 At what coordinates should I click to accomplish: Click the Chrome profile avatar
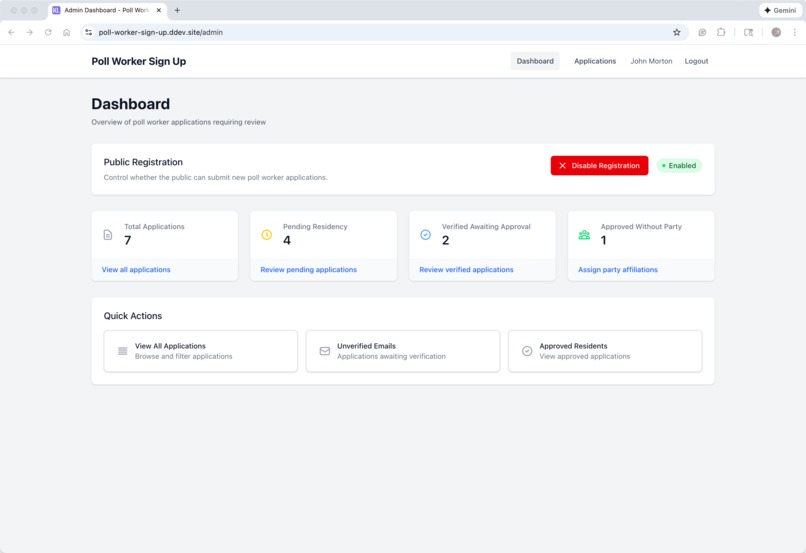pyautogui.click(x=776, y=32)
